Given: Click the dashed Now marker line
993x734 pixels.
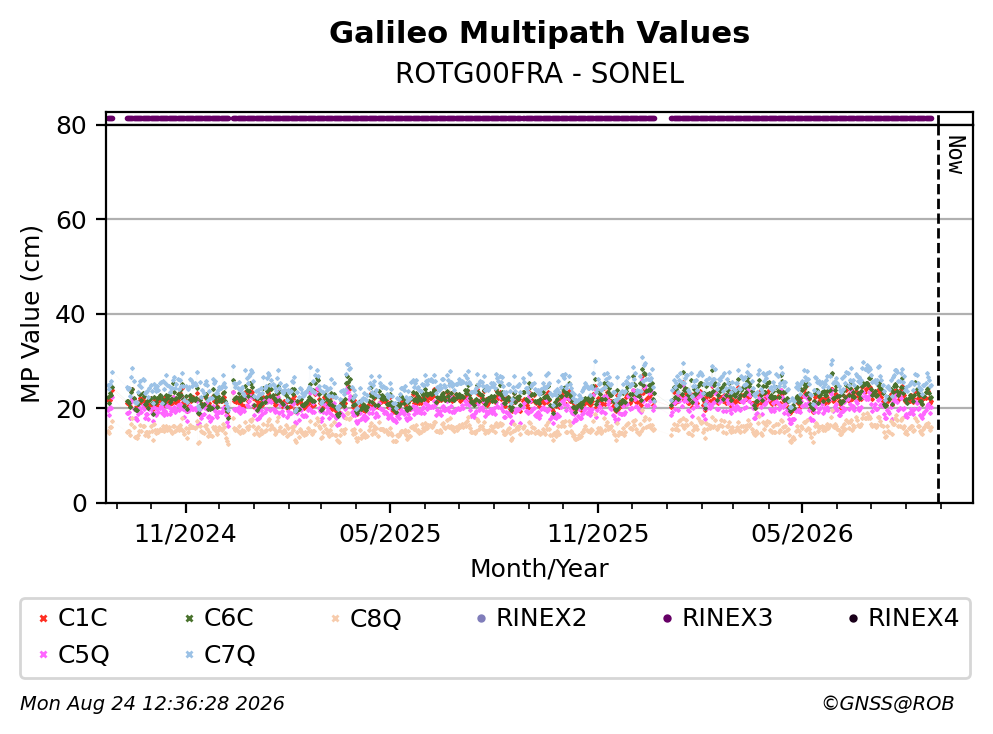Looking at the screenshot, I should point(938,310).
